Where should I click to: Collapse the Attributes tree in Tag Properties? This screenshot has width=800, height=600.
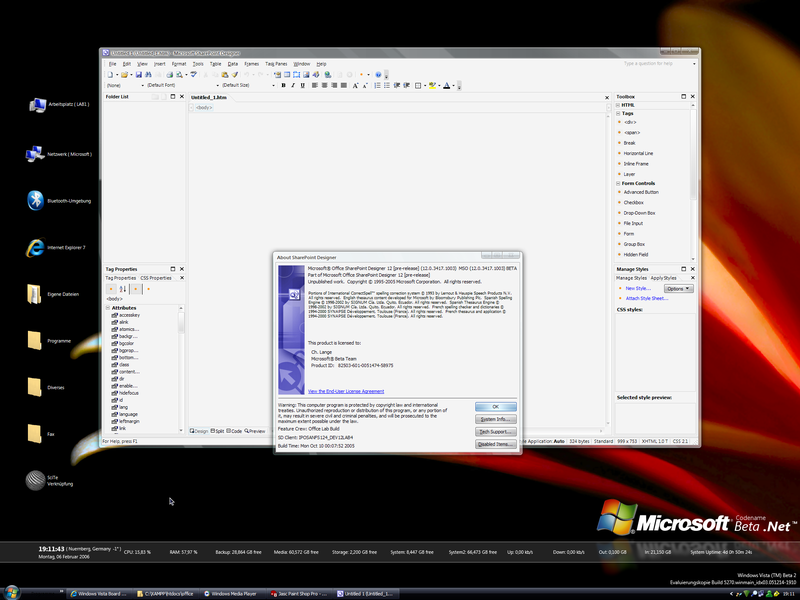pyautogui.click(x=109, y=308)
